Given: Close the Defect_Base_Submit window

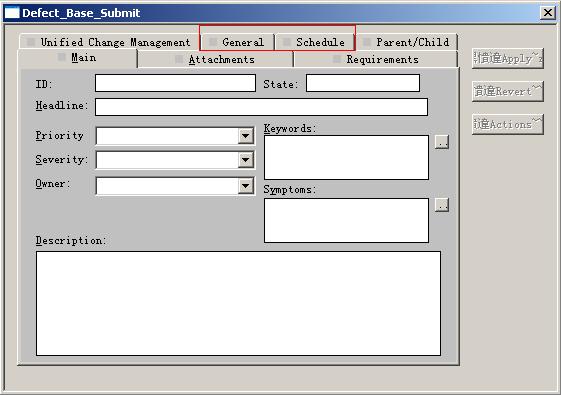Looking at the screenshot, I should pos(547,13).
